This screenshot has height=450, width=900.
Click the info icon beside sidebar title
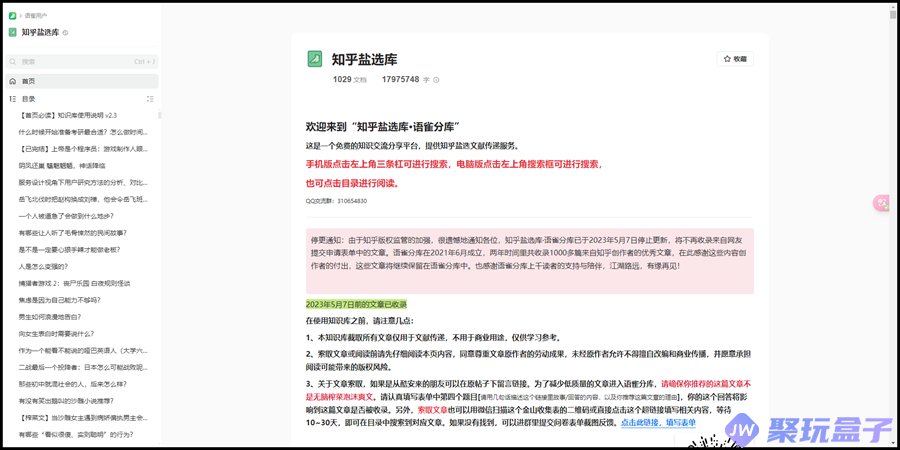click(x=65, y=33)
